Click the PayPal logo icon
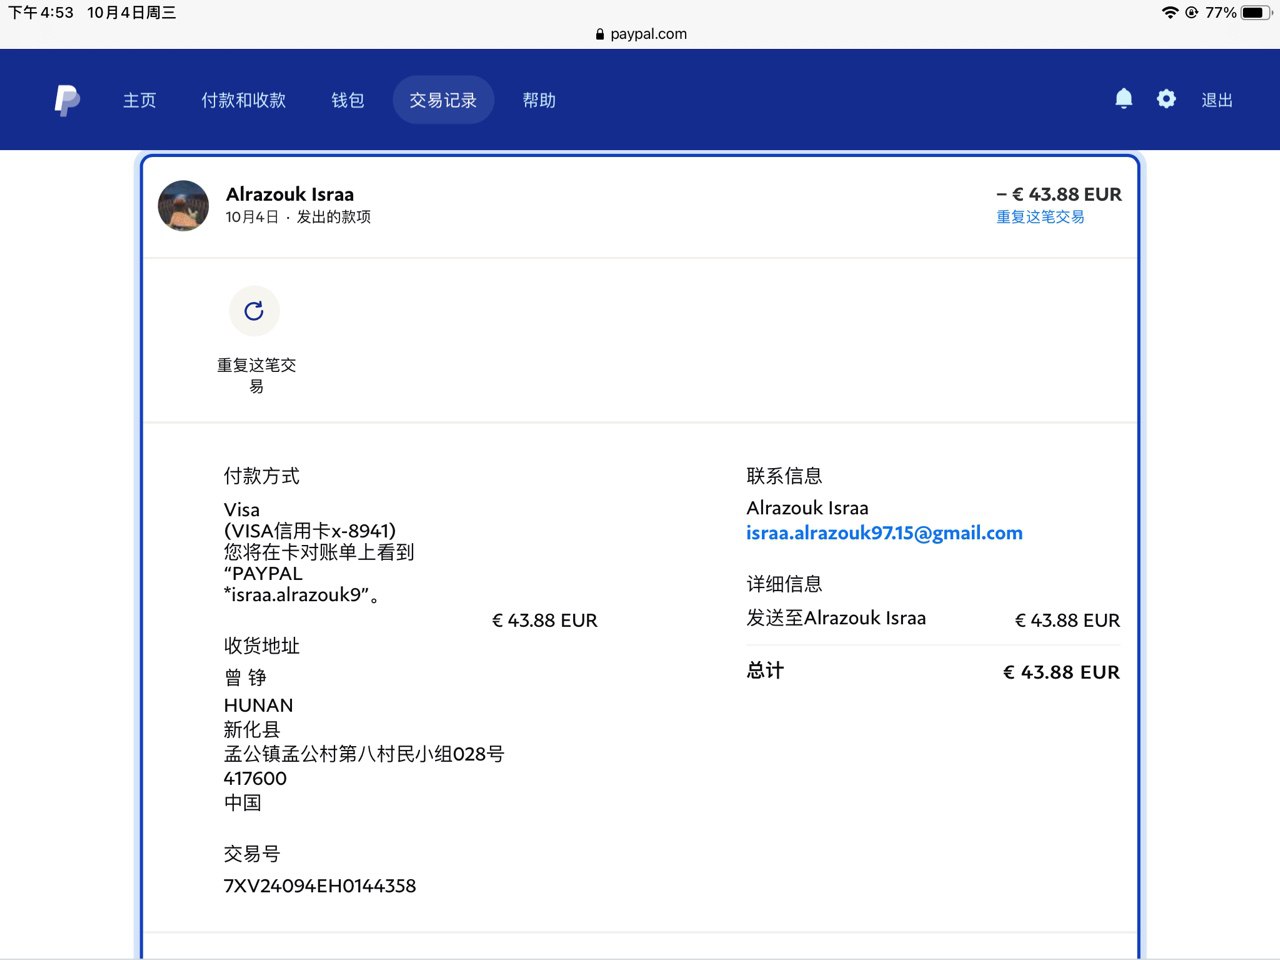The height and width of the screenshot is (960, 1280). click(67, 100)
